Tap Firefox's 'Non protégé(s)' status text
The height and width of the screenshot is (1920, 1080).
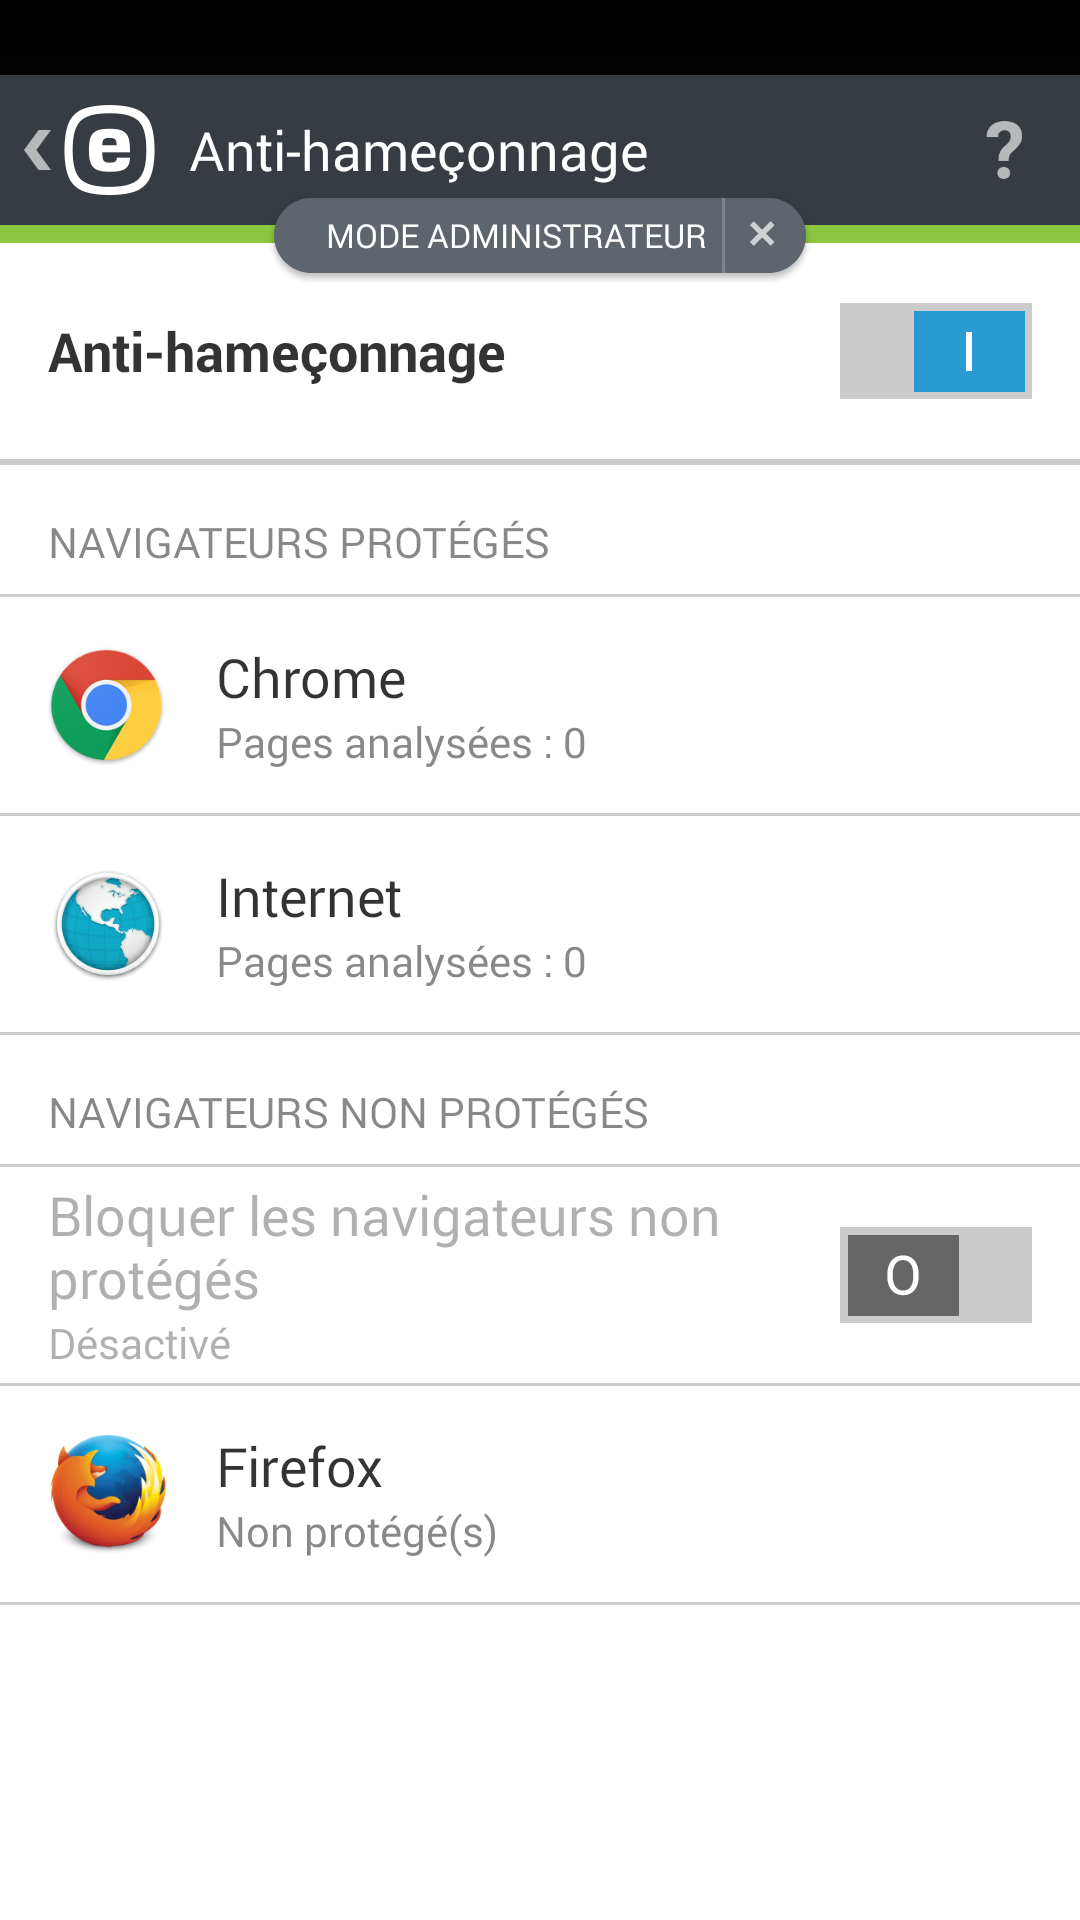click(x=357, y=1533)
